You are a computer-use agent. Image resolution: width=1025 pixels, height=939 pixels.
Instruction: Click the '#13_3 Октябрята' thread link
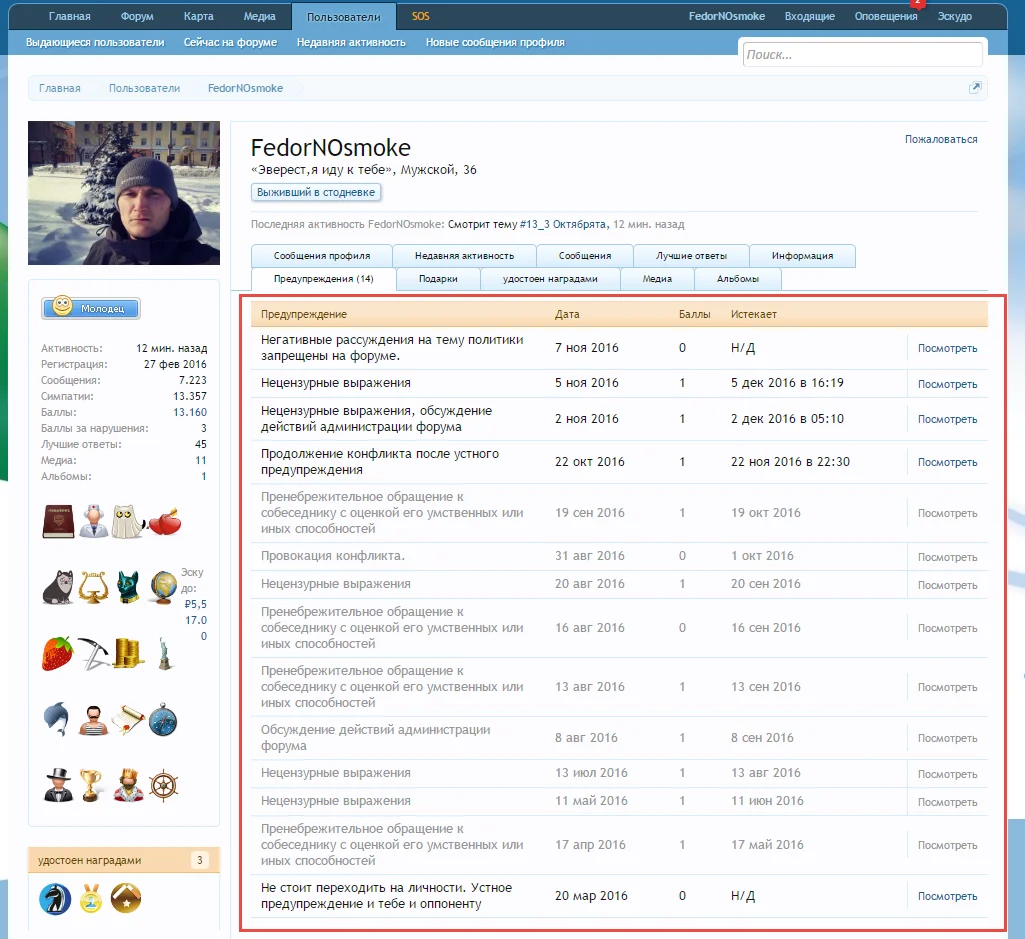click(563, 224)
